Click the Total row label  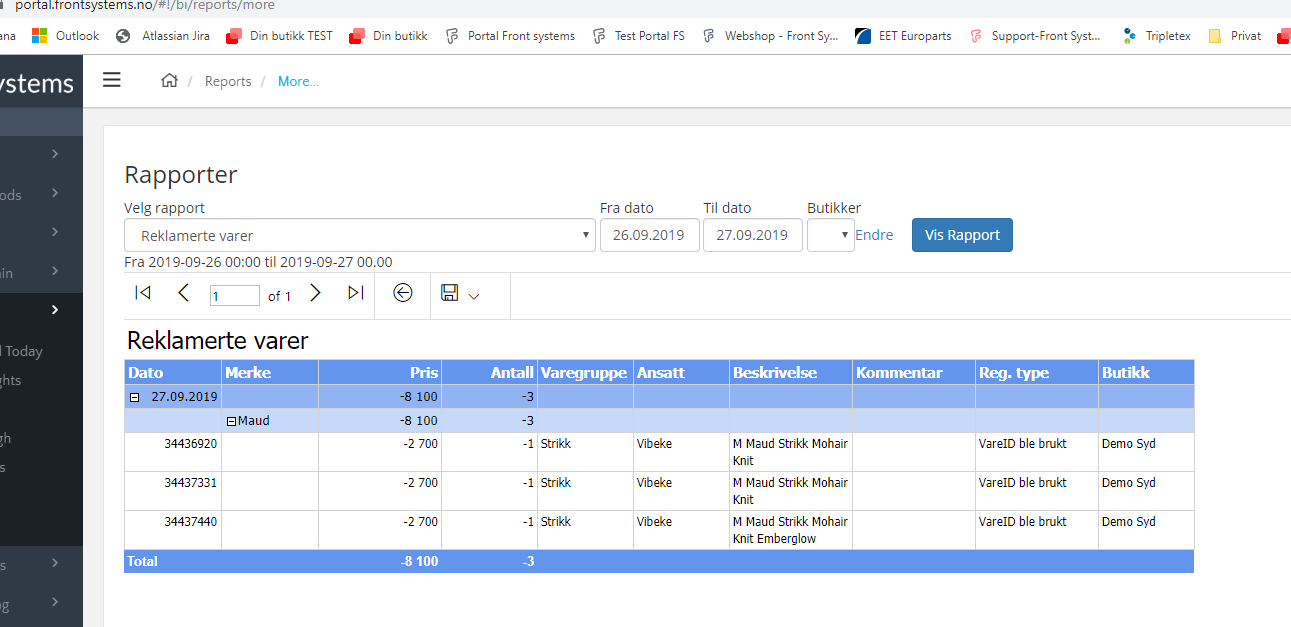pos(143,561)
